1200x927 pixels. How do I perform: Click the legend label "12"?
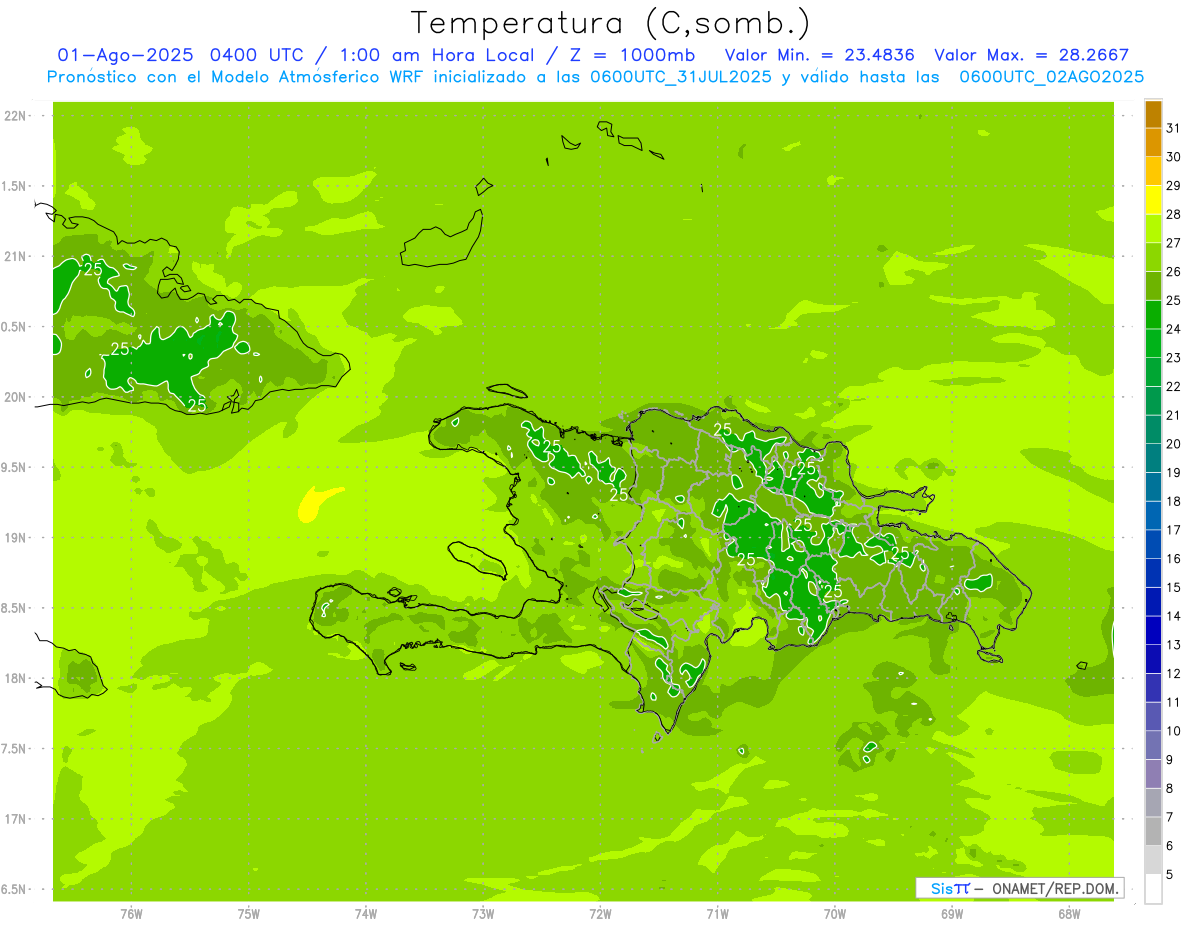1174,674
